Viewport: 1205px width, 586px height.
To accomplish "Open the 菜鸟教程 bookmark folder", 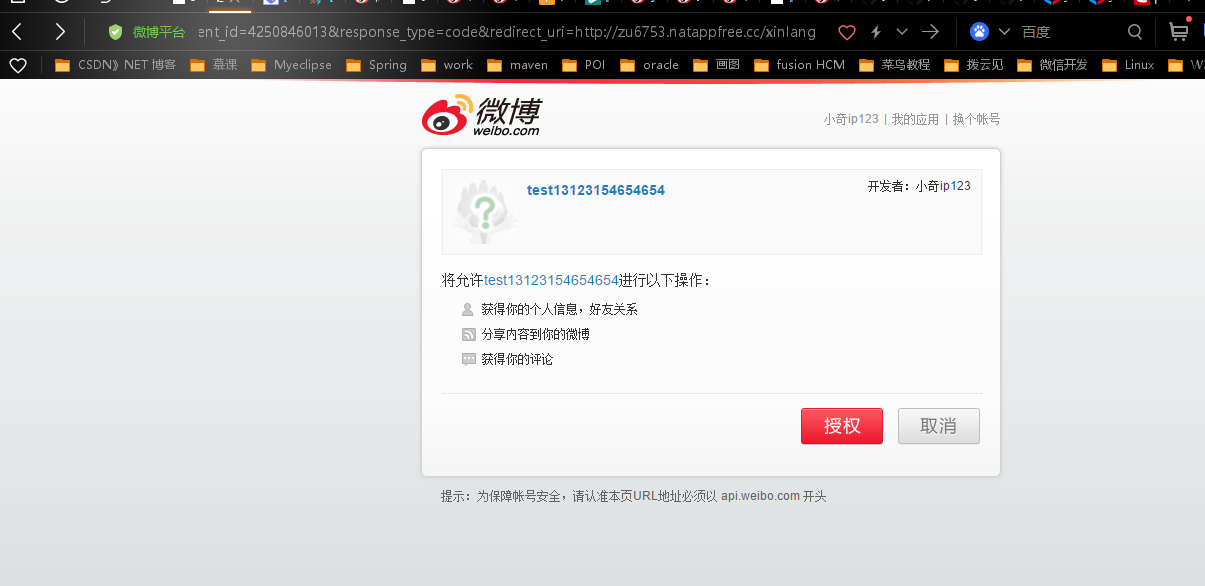I will 894,65.
